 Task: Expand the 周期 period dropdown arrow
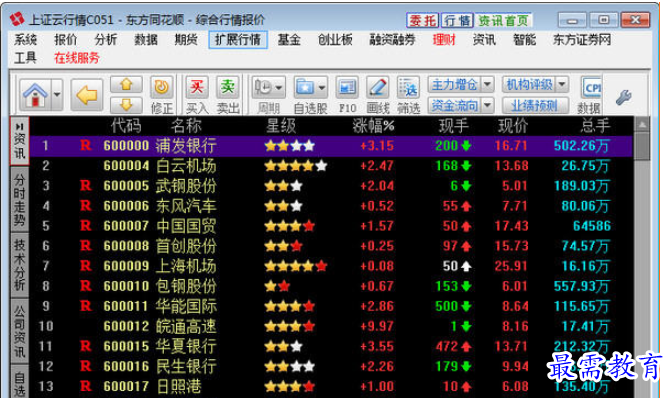tap(279, 88)
